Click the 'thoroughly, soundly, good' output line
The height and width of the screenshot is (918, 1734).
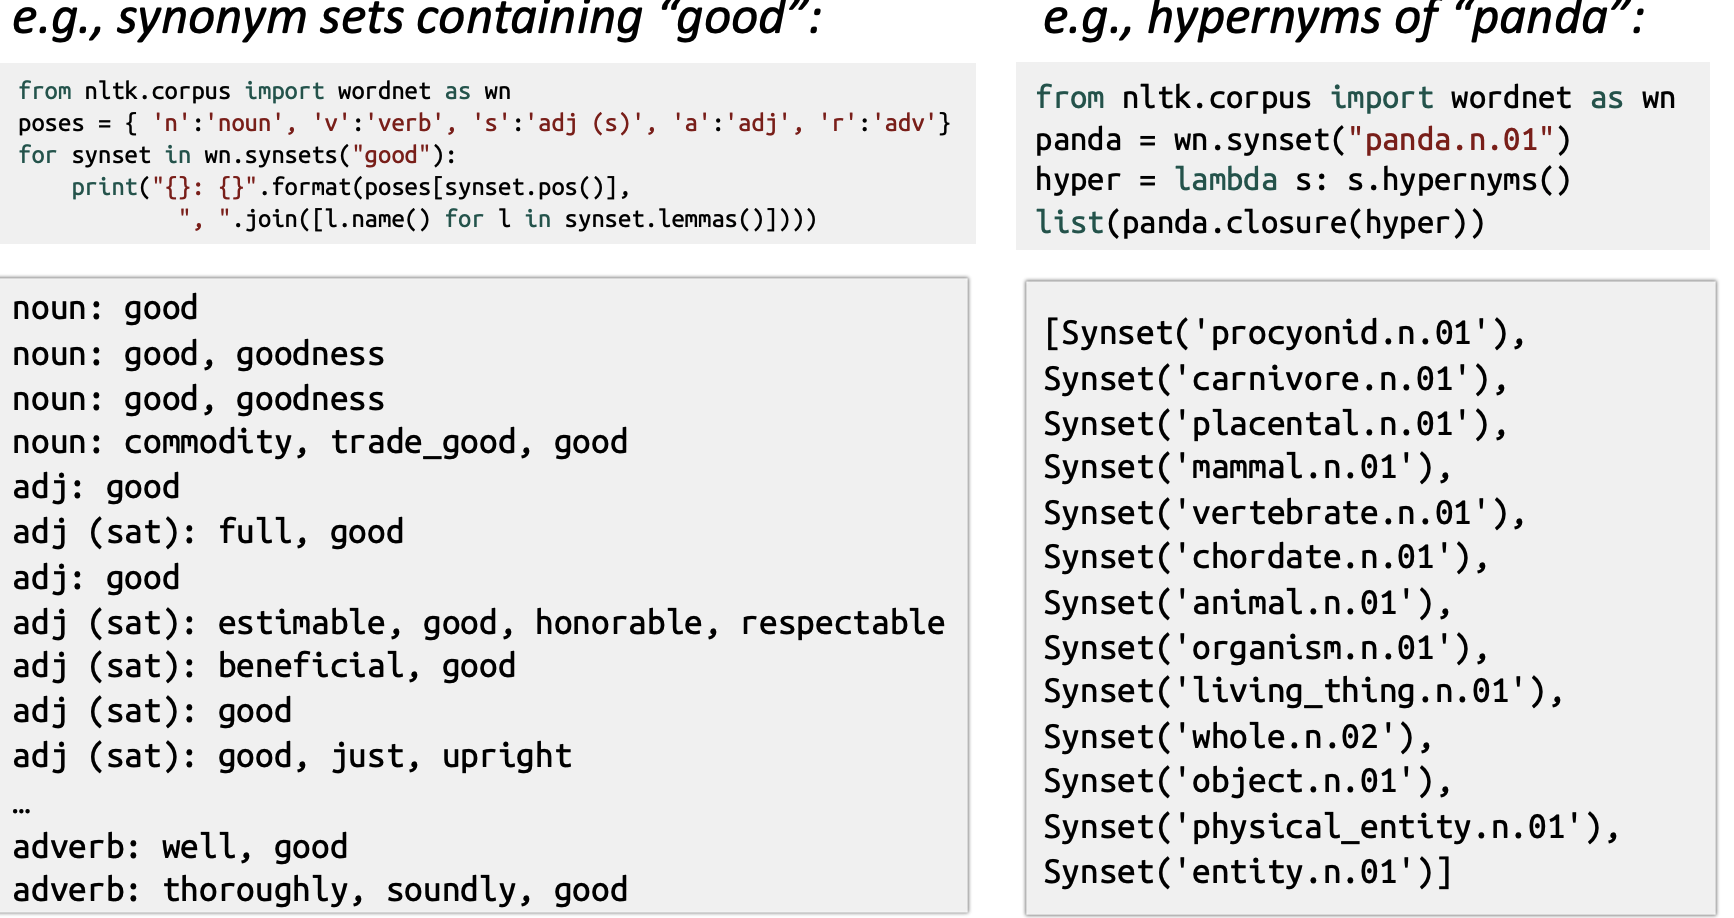(x=320, y=890)
